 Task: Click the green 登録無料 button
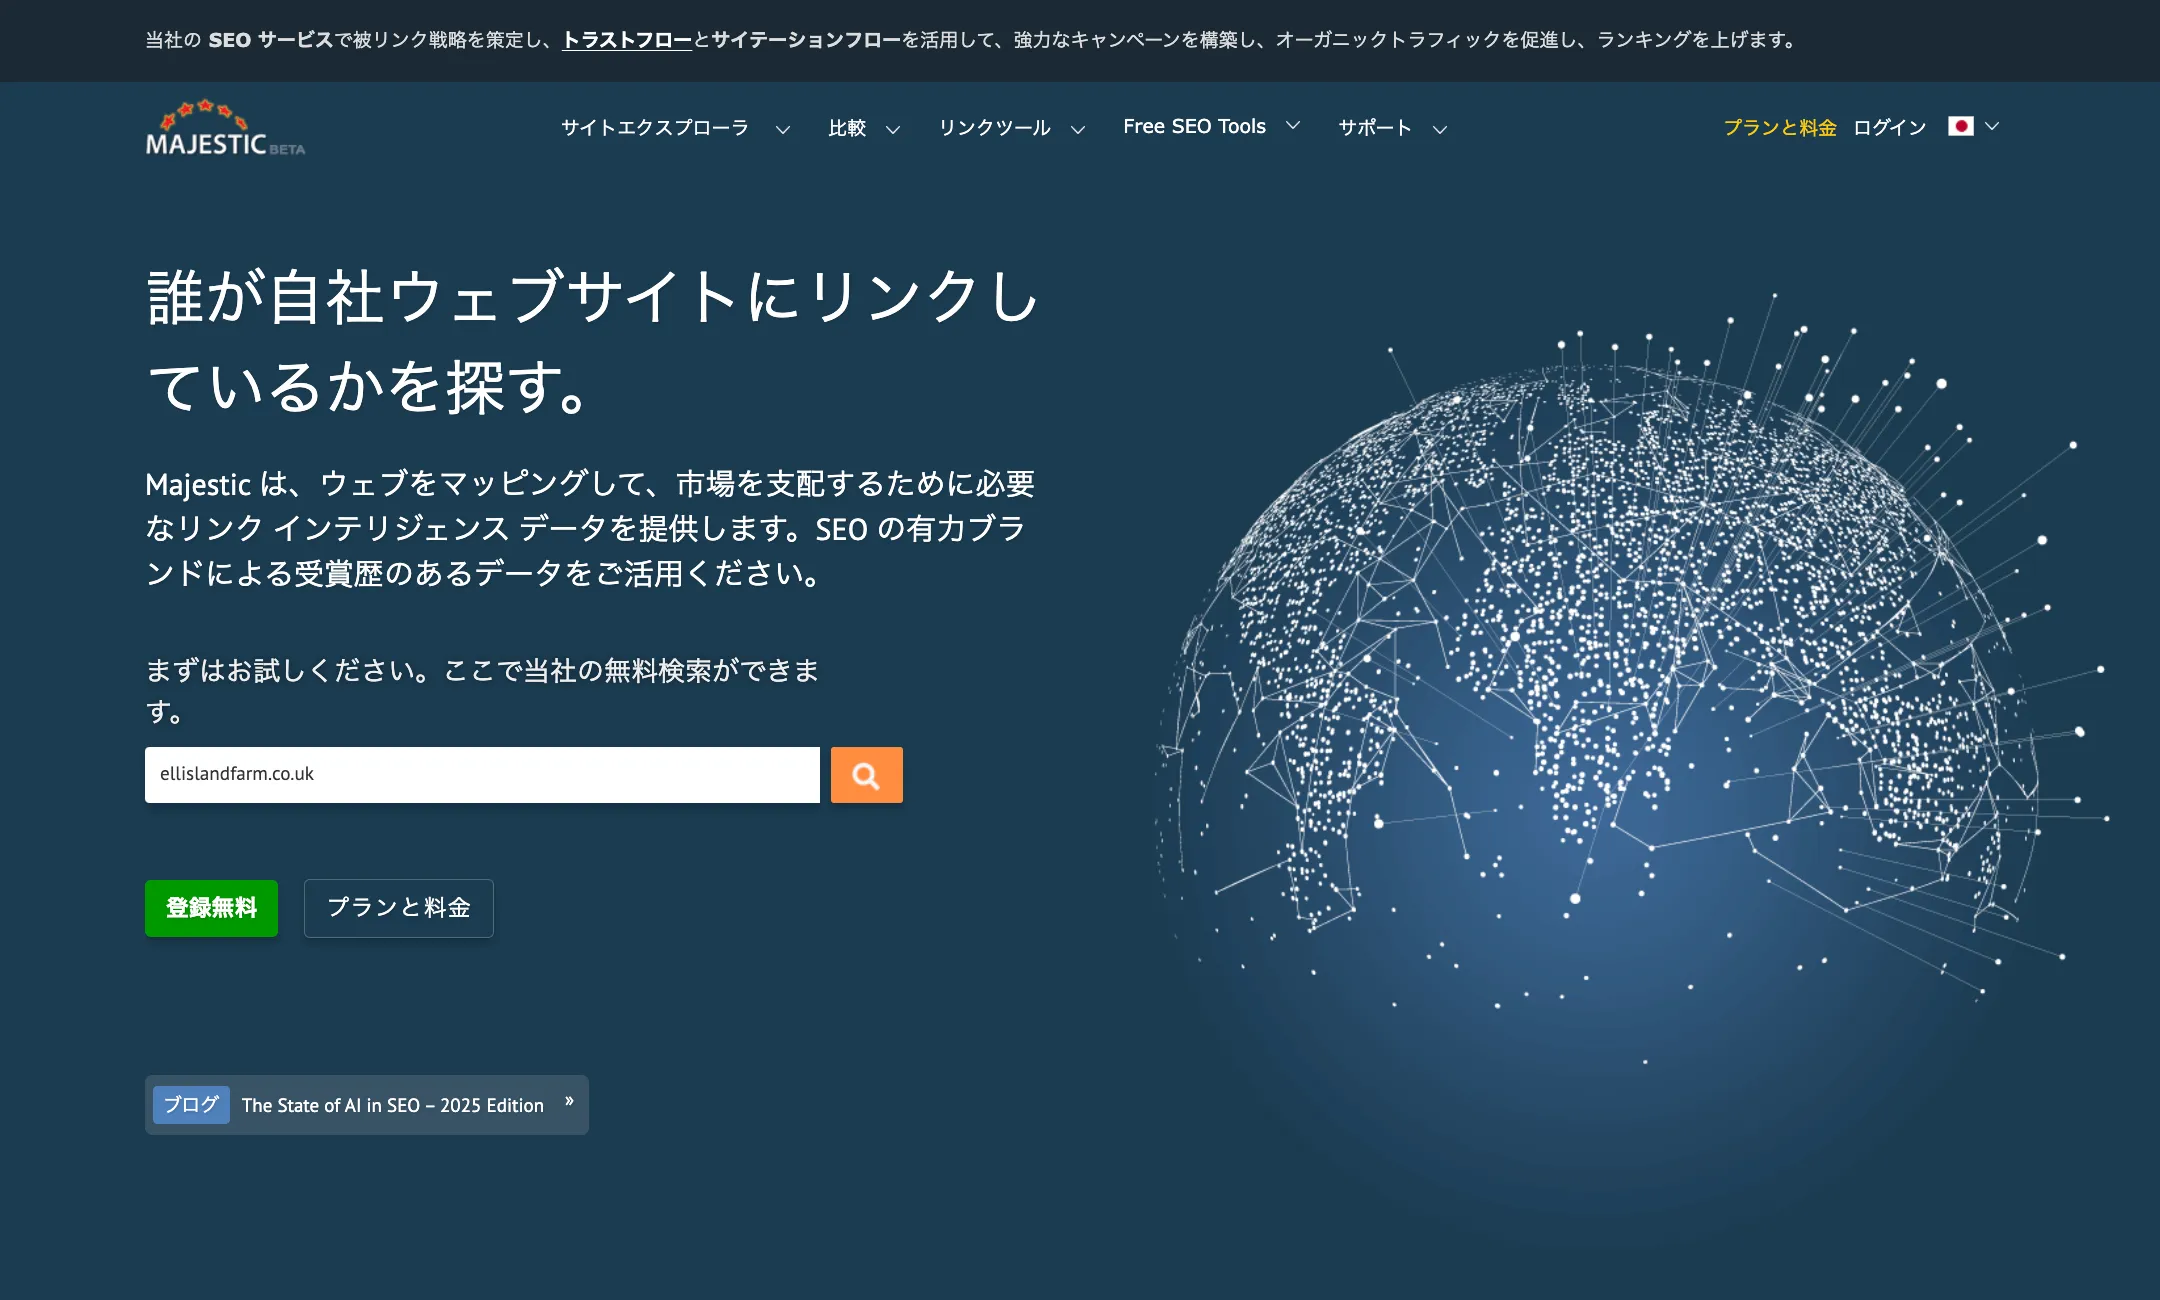pos(211,908)
